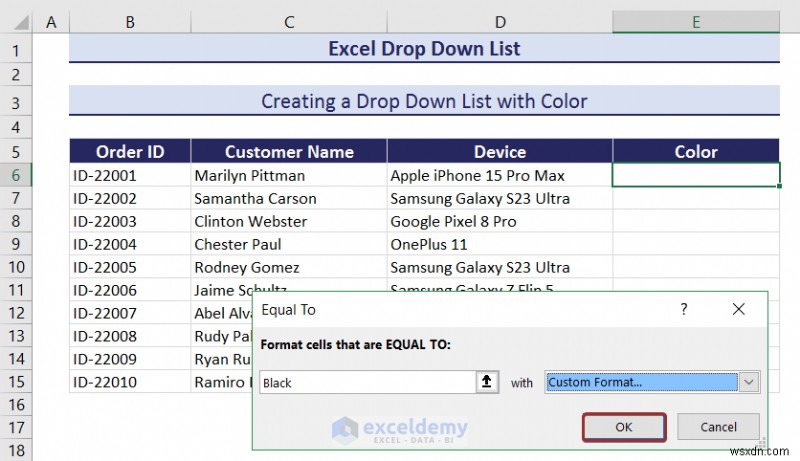Select the empty Color cell E6
The image size is (800, 461).
pos(696,175)
